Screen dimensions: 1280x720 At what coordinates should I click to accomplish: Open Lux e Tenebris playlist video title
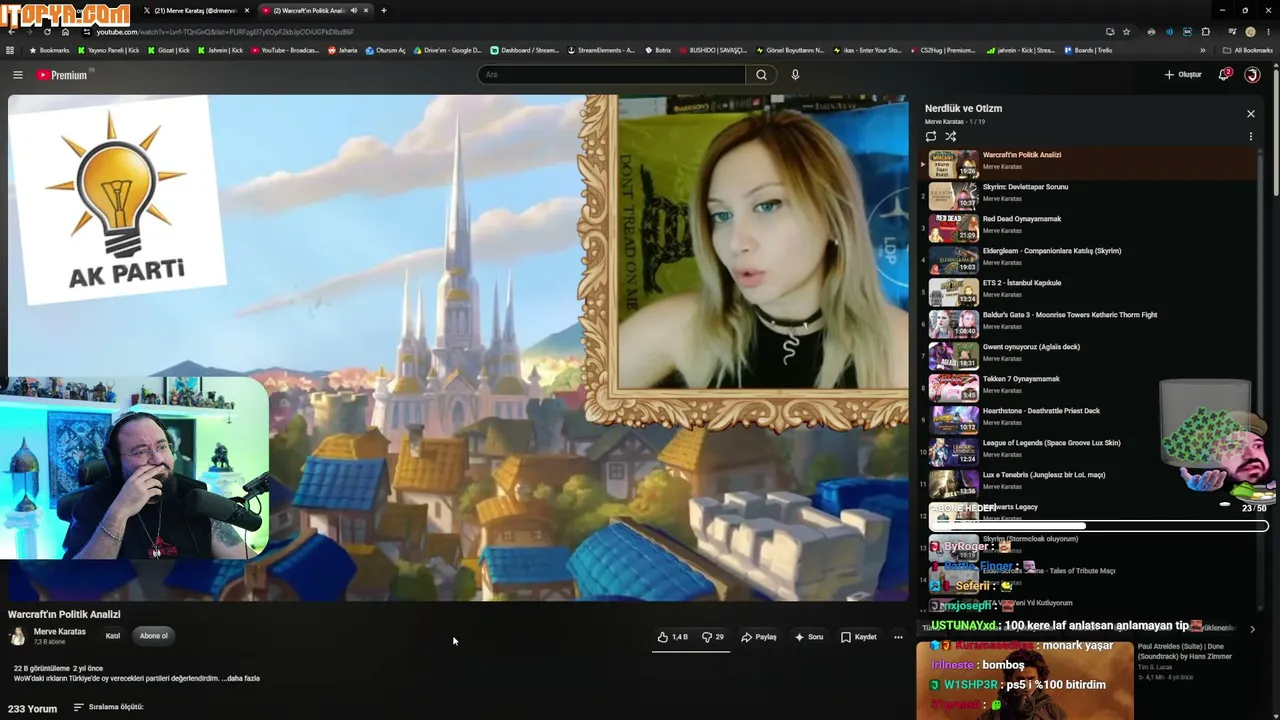1044,475
